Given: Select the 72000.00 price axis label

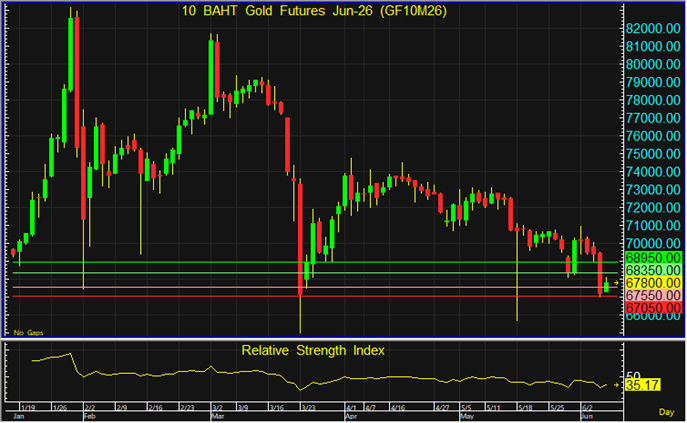Looking at the screenshot, I should (x=653, y=208).
